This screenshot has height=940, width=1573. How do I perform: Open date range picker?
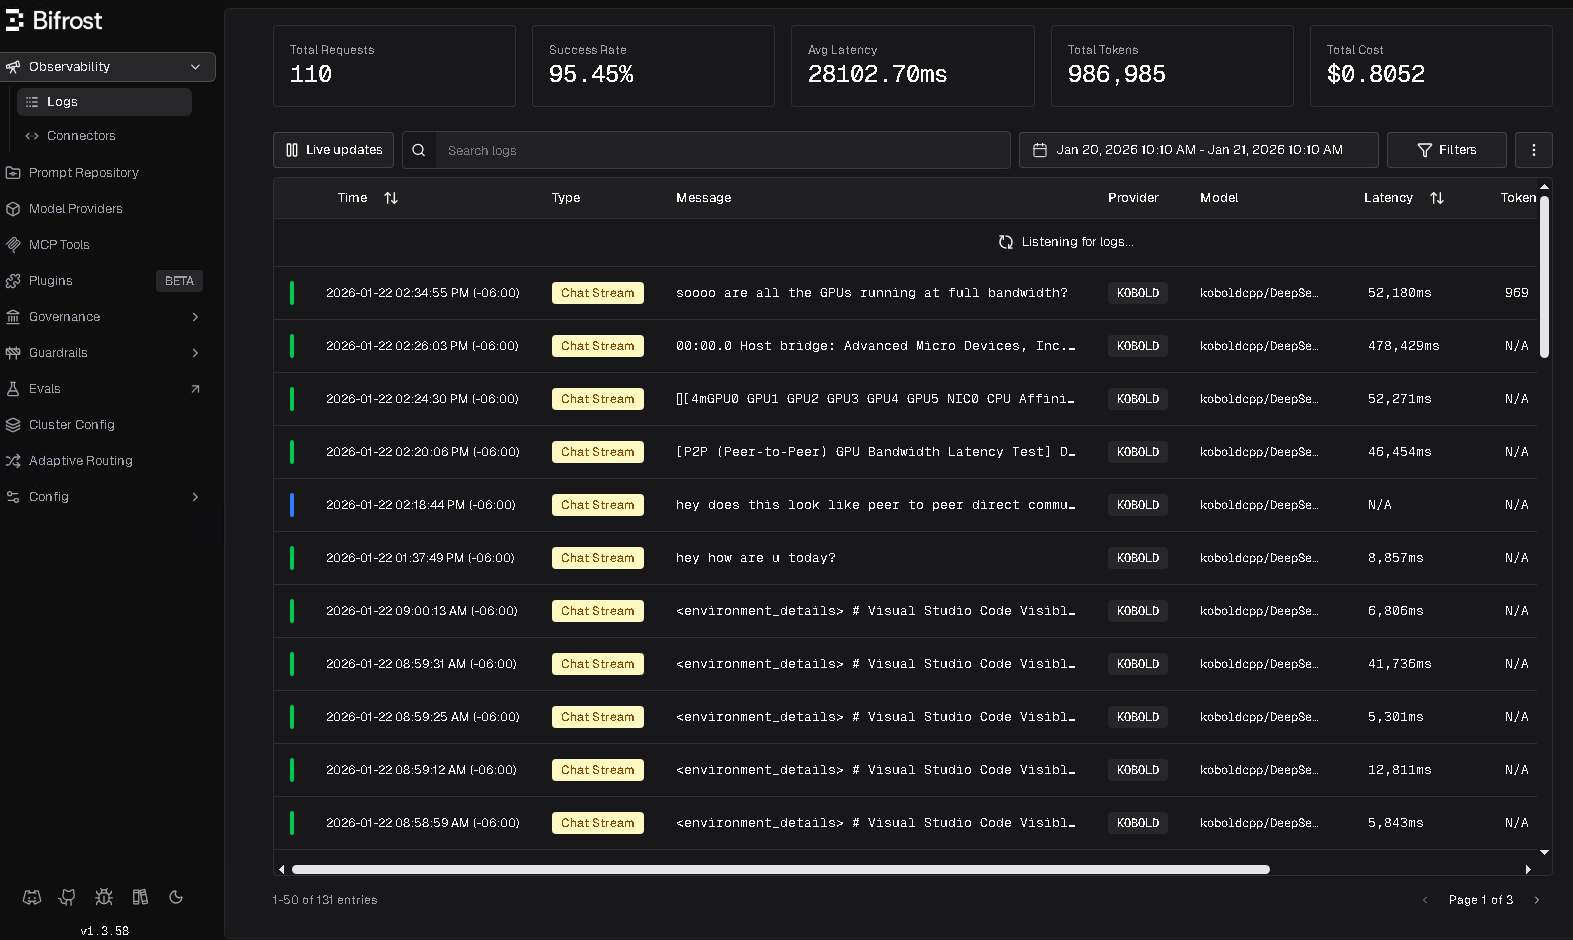pyautogui.click(x=1198, y=150)
